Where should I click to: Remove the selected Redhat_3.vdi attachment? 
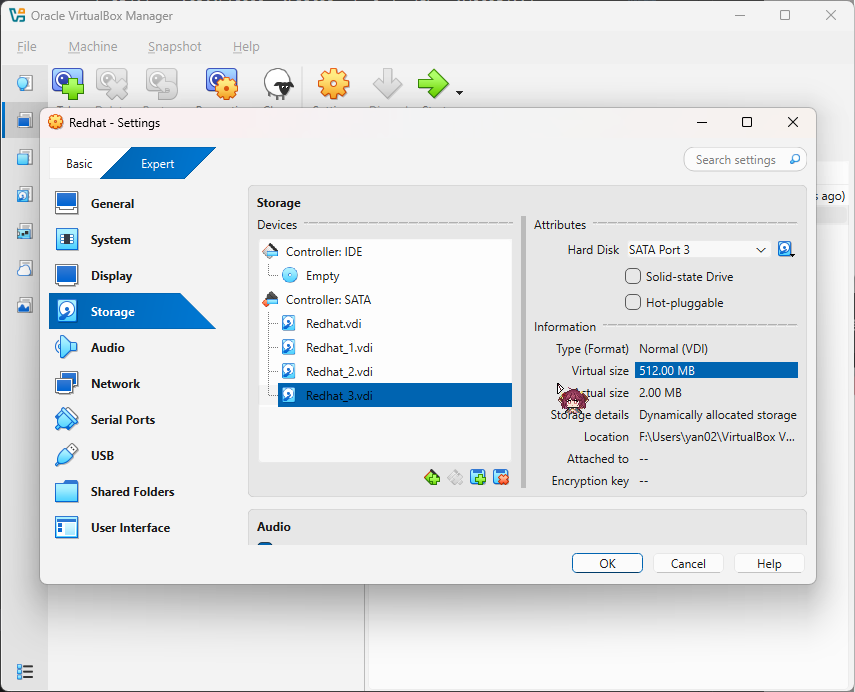click(501, 478)
